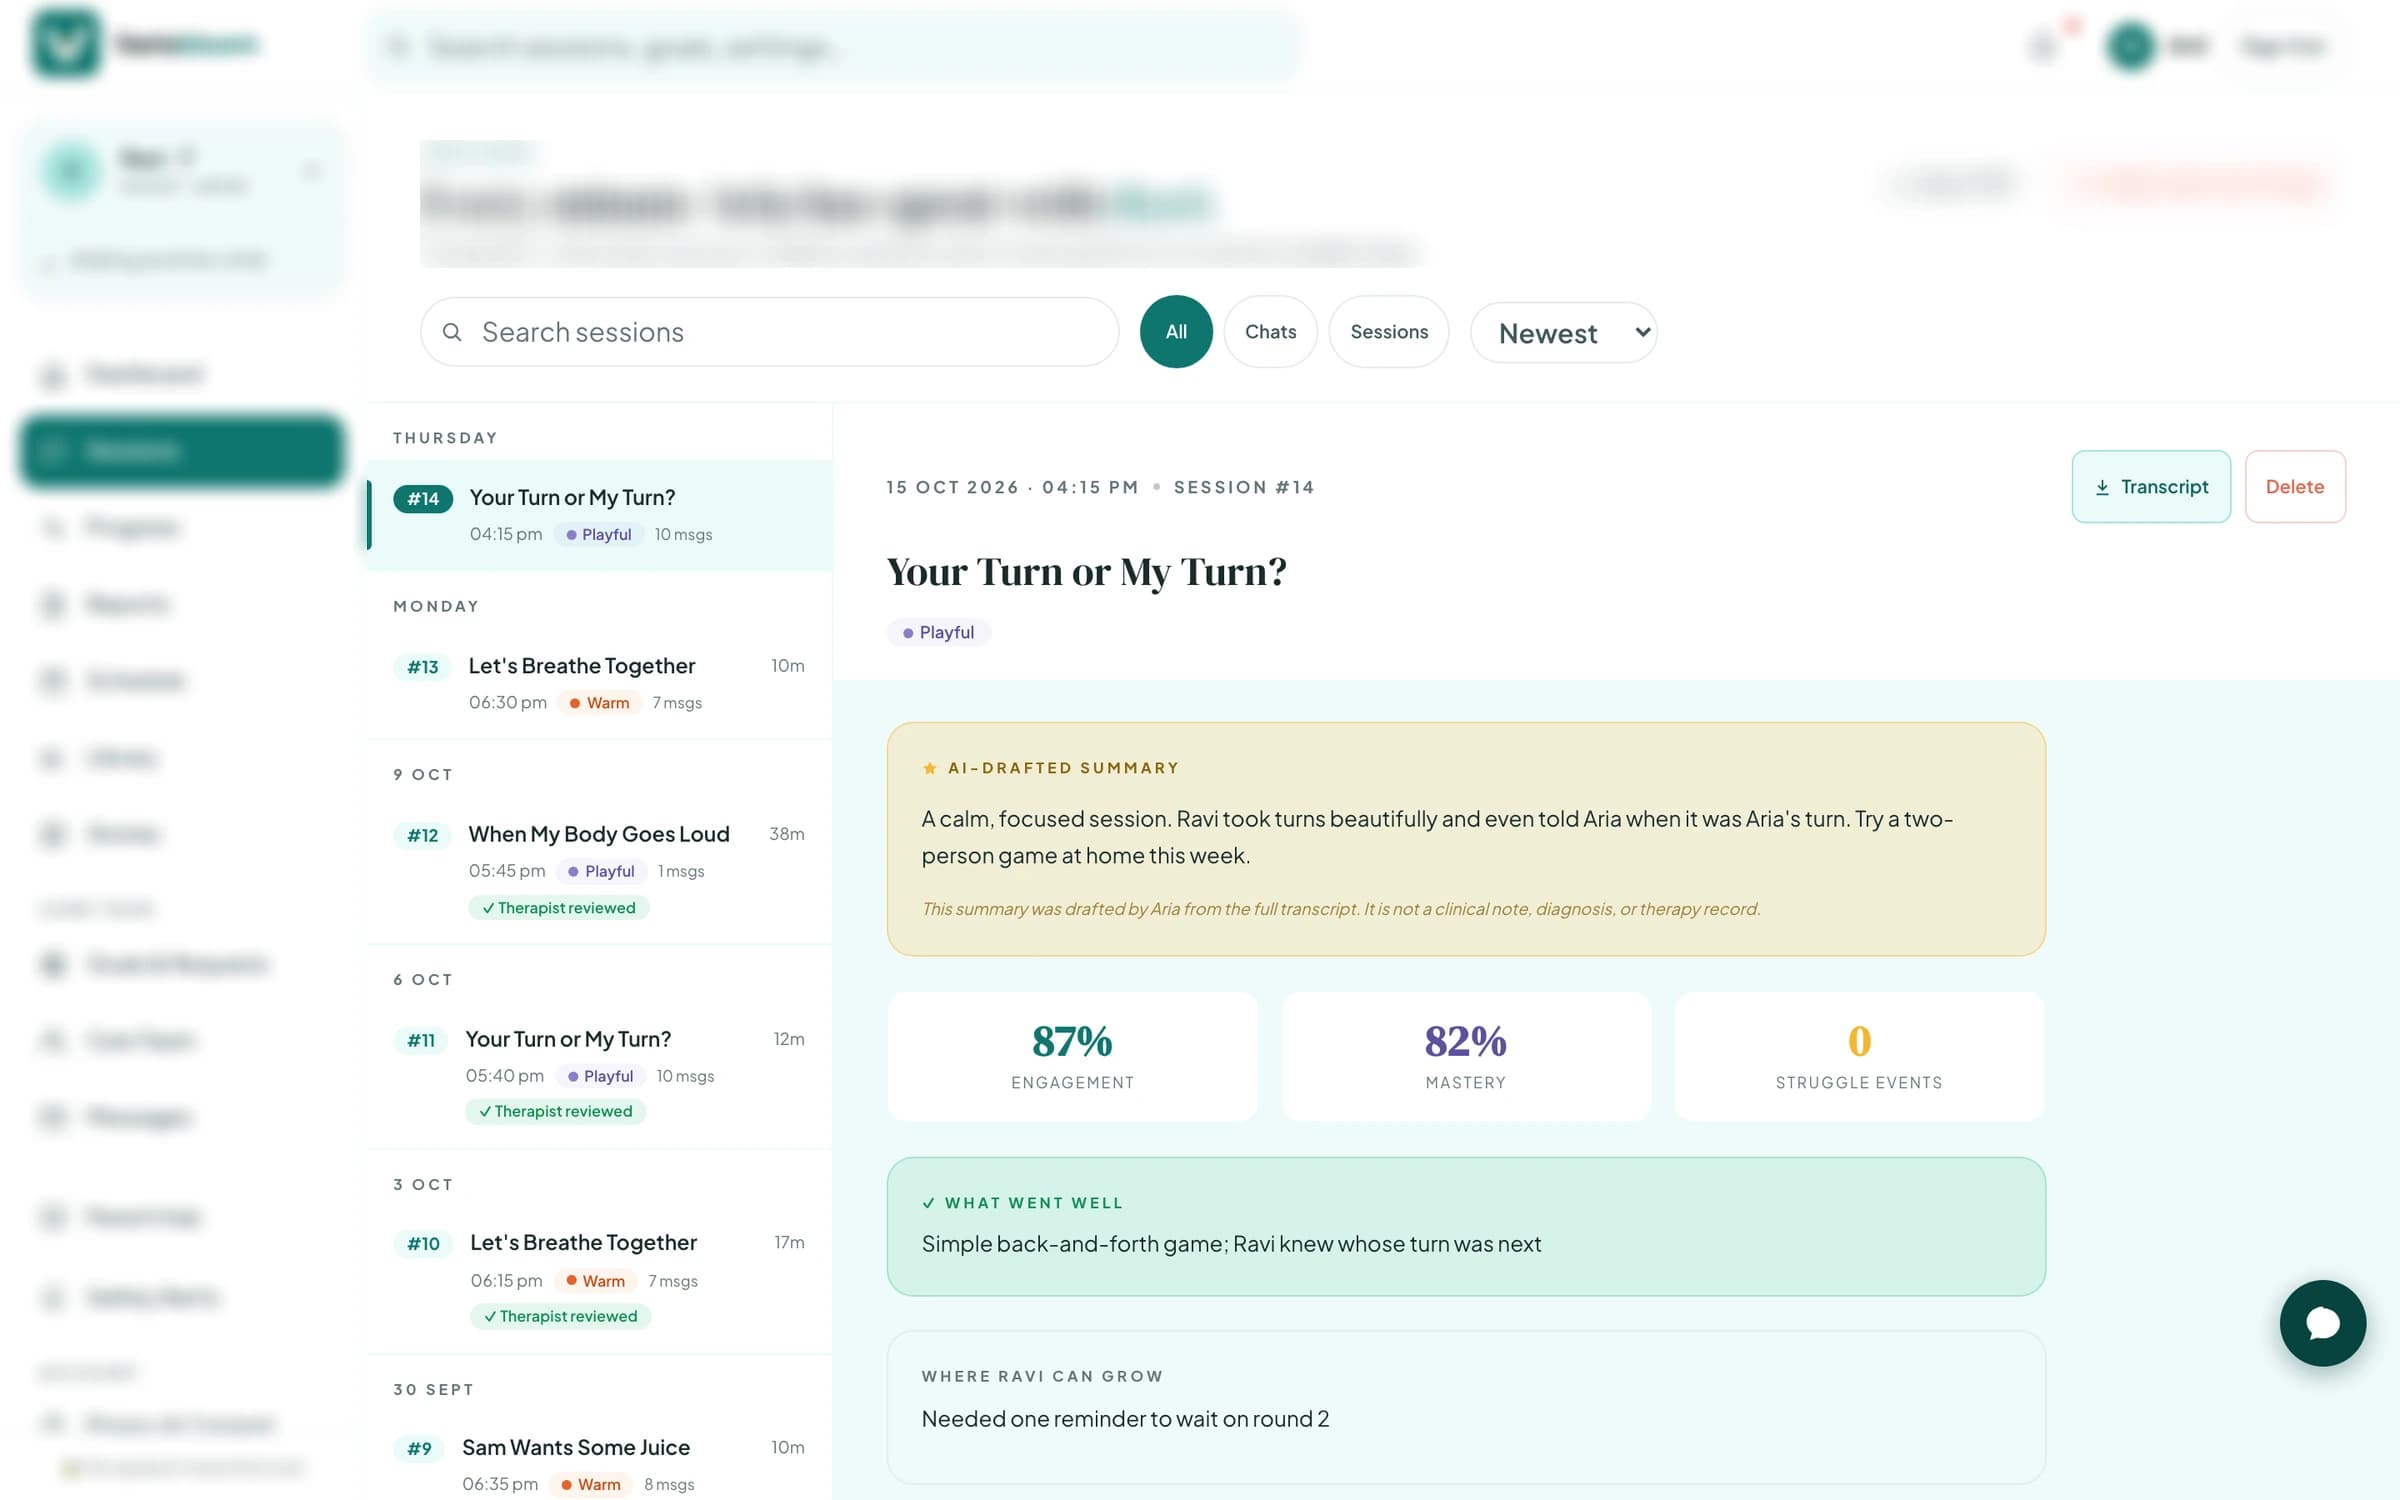Click Therapist reviewed badge on session #12
This screenshot has height=1500, width=2400.
coord(559,908)
